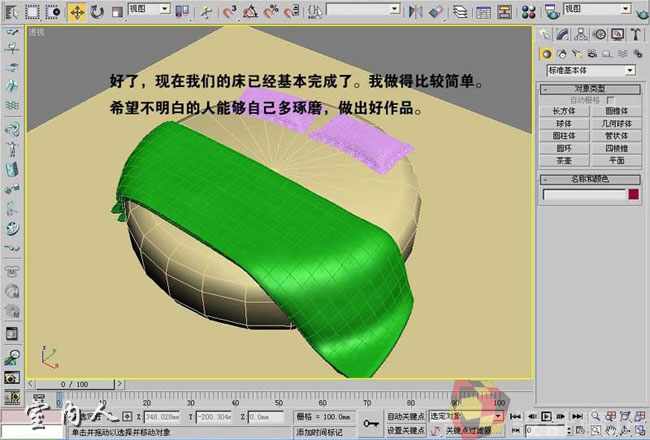Toggle the window/crossing selection icon

[53, 12]
